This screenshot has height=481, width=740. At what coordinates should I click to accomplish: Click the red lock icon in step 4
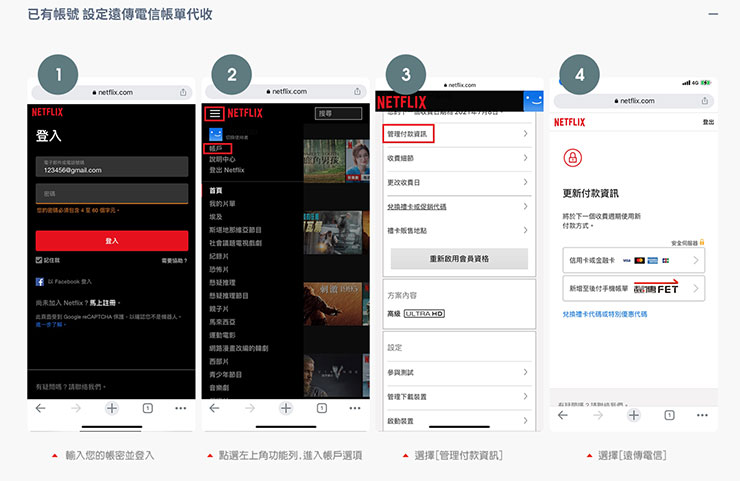(x=573, y=158)
